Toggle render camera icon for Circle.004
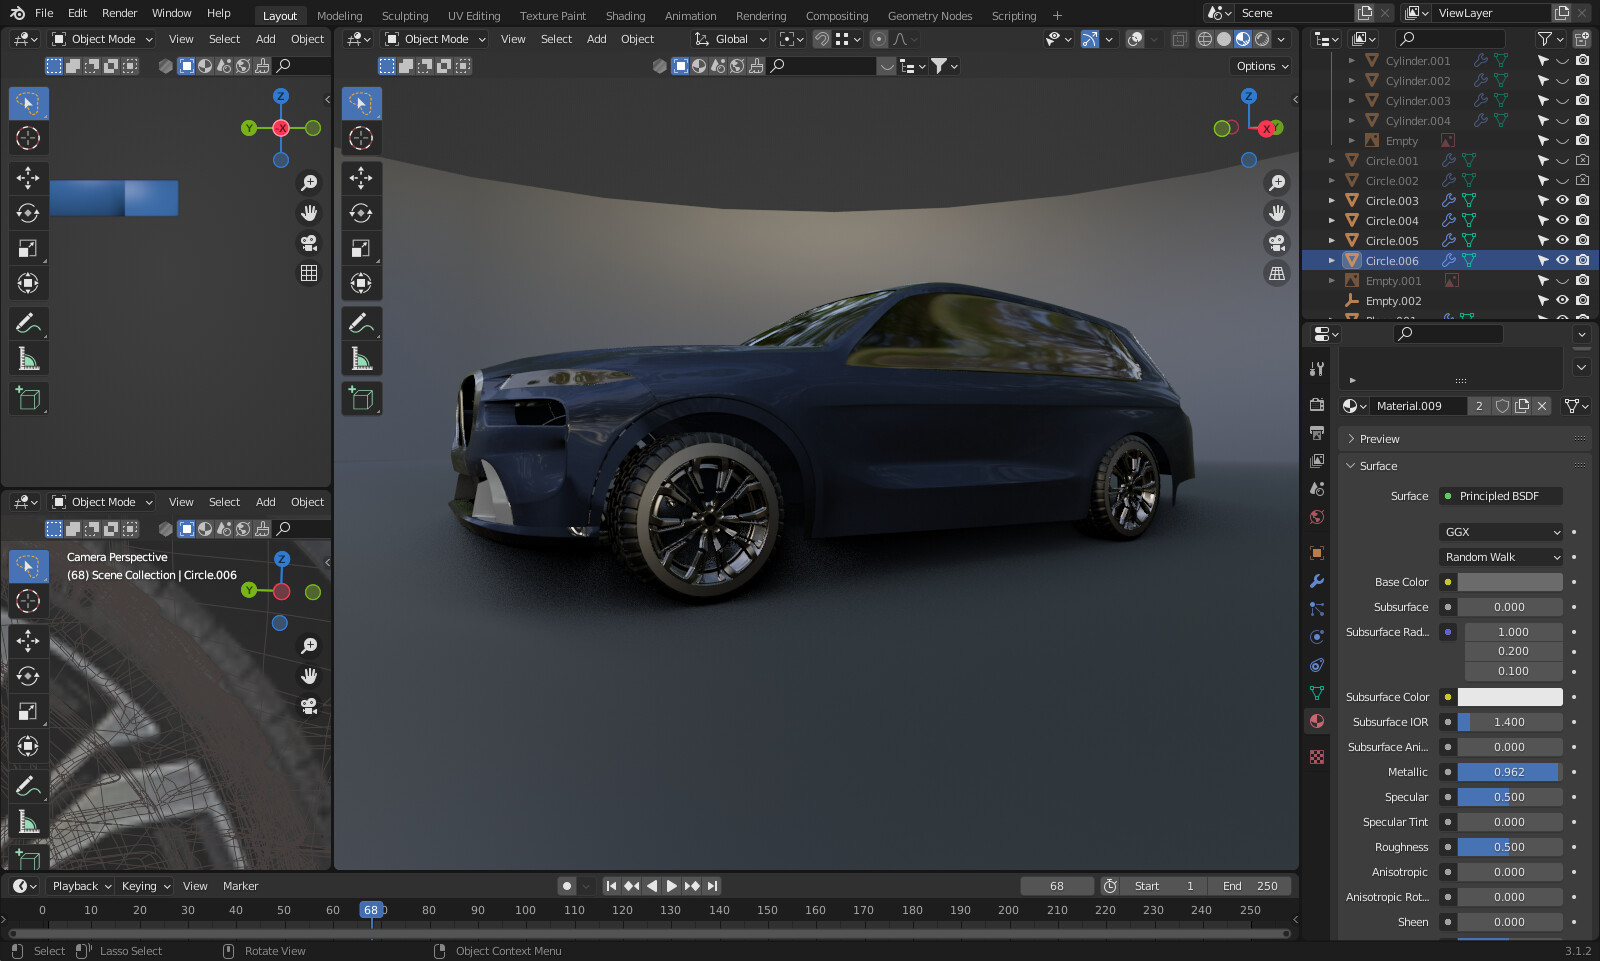The width and height of the screenshot is (1600, 961). 1582,220
